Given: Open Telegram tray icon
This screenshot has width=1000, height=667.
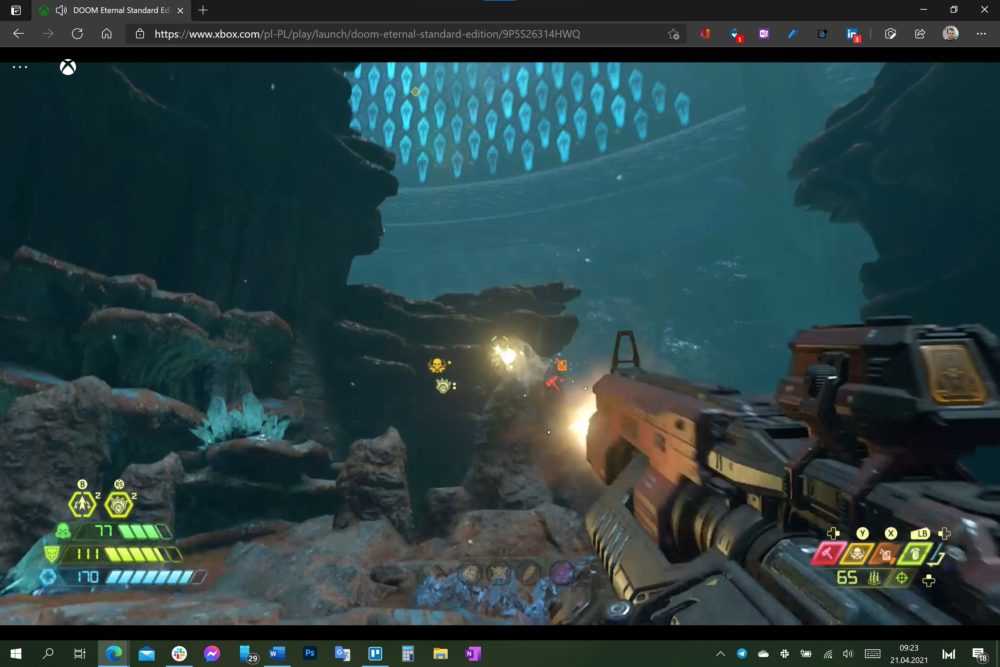Looking at the screenshot, I should pyautogui.click(x=742, y=654).
